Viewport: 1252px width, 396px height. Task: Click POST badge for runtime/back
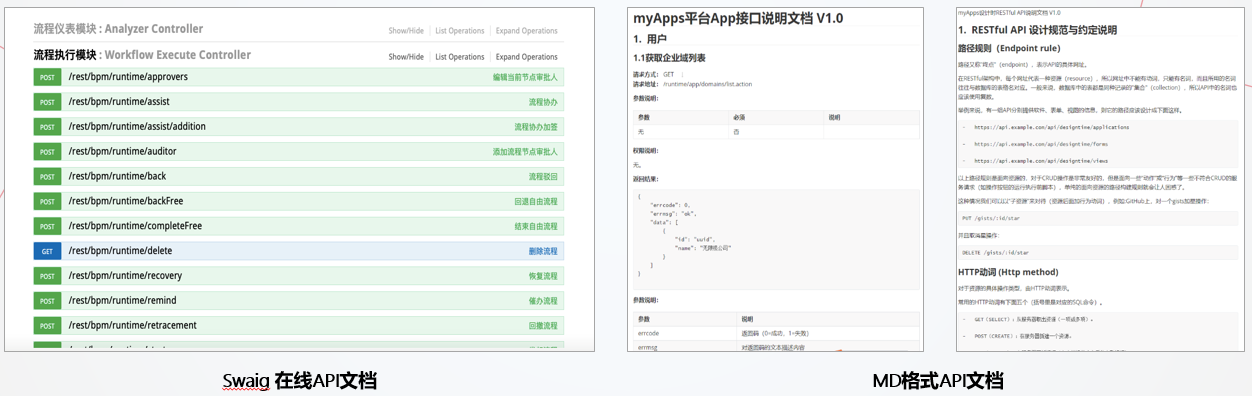47,177
